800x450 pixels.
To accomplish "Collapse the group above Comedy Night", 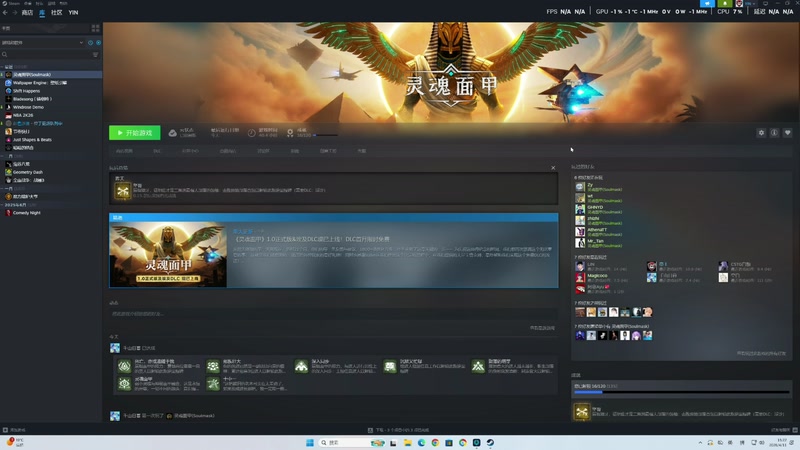I will pyautogui.click(x=3, y=205).
